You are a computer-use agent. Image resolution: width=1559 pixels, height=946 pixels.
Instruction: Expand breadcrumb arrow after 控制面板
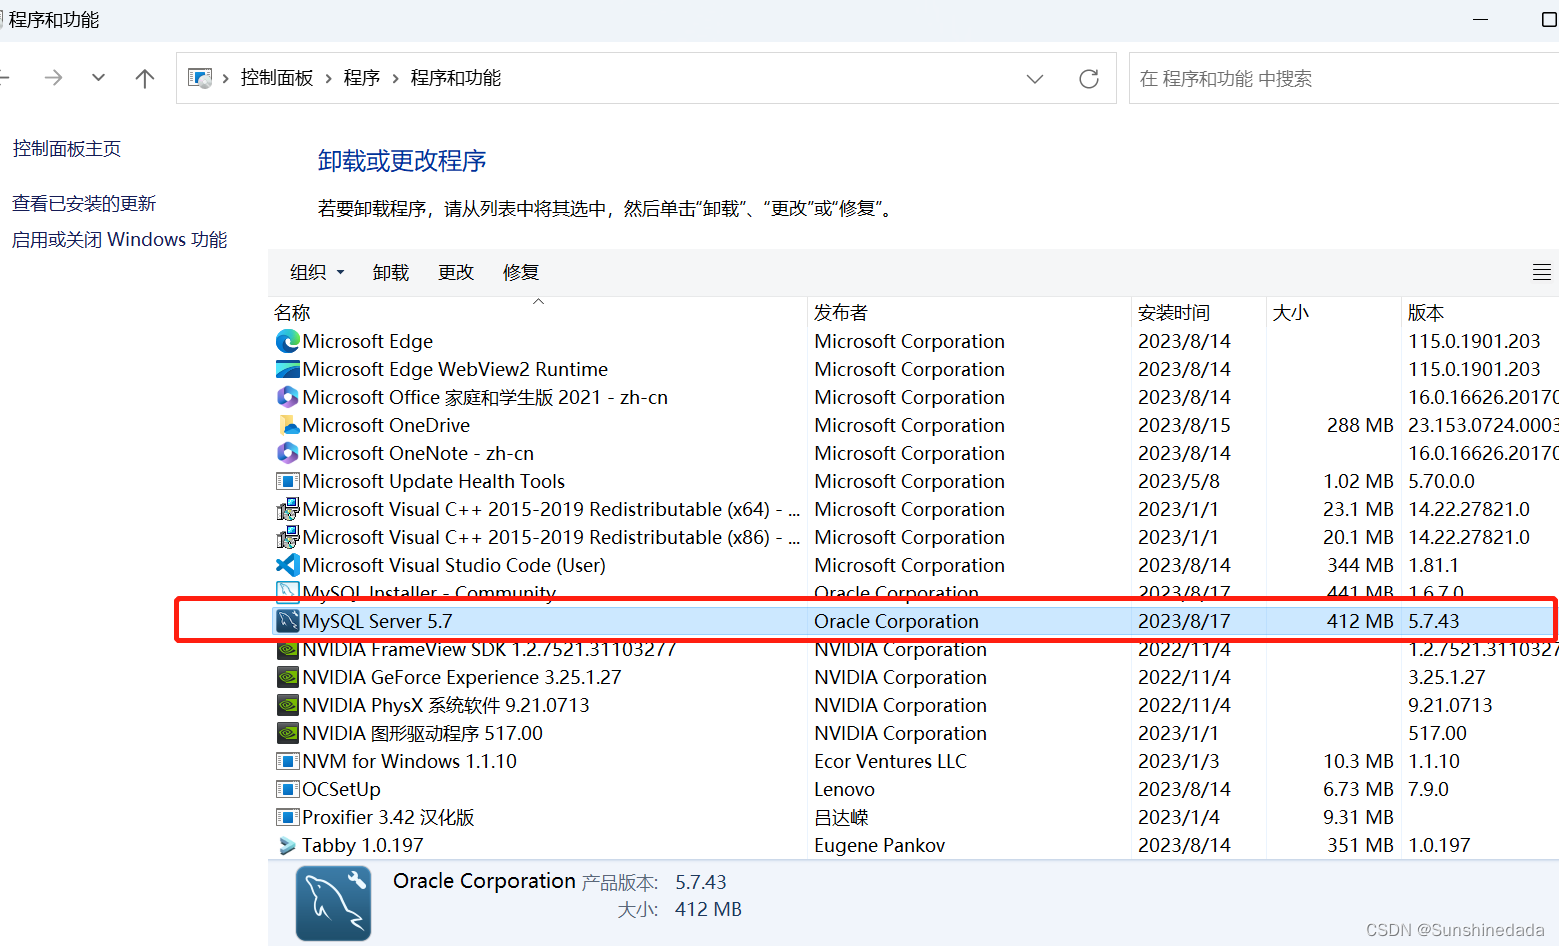coord(328,78)
